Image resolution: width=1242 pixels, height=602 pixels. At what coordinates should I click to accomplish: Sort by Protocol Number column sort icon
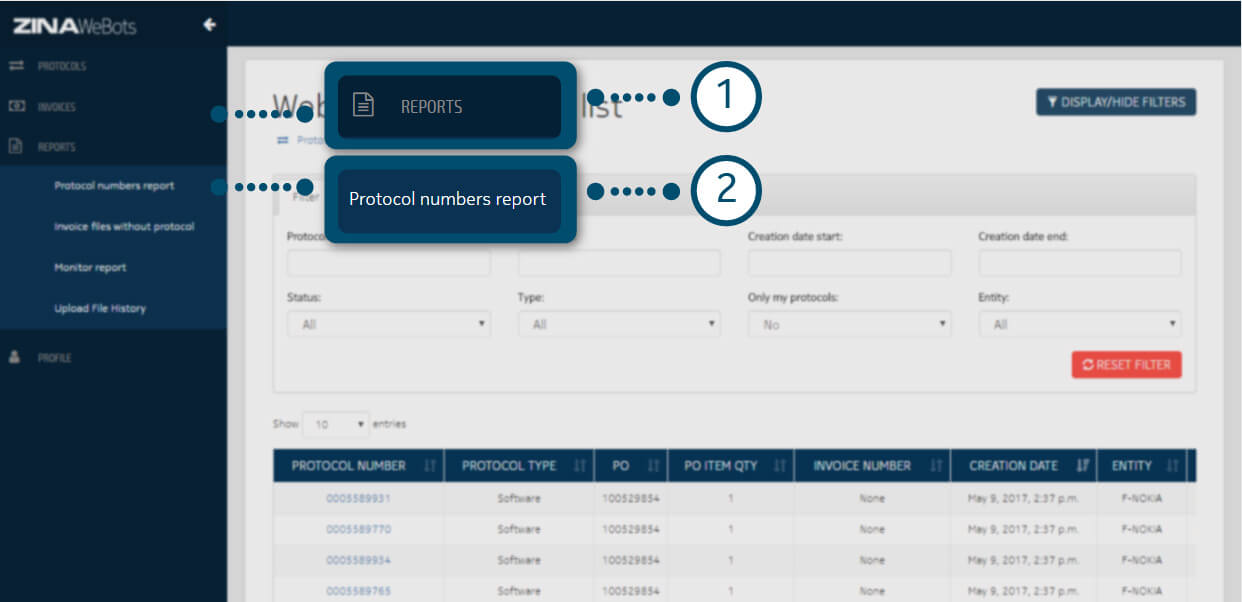point(430,465)
